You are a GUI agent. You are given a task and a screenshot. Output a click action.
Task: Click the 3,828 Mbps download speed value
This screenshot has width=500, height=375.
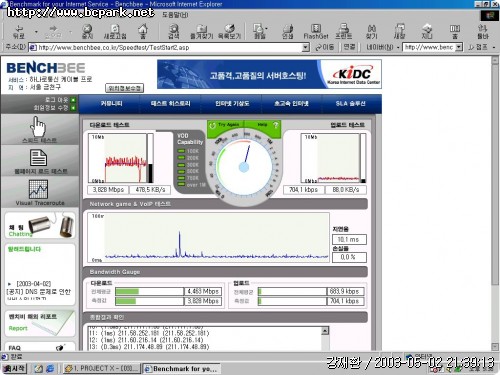pyautogui.click(x=108, y=190)
